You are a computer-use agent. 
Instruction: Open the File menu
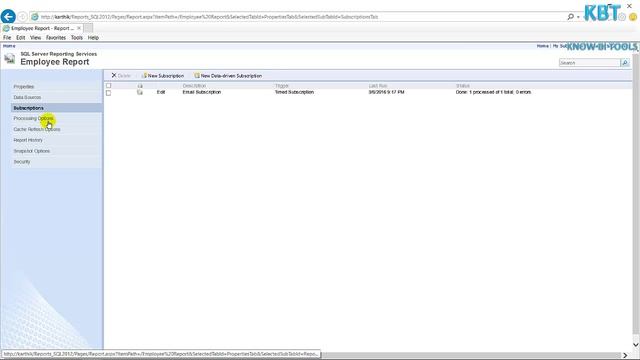click(x=7, y=38)
